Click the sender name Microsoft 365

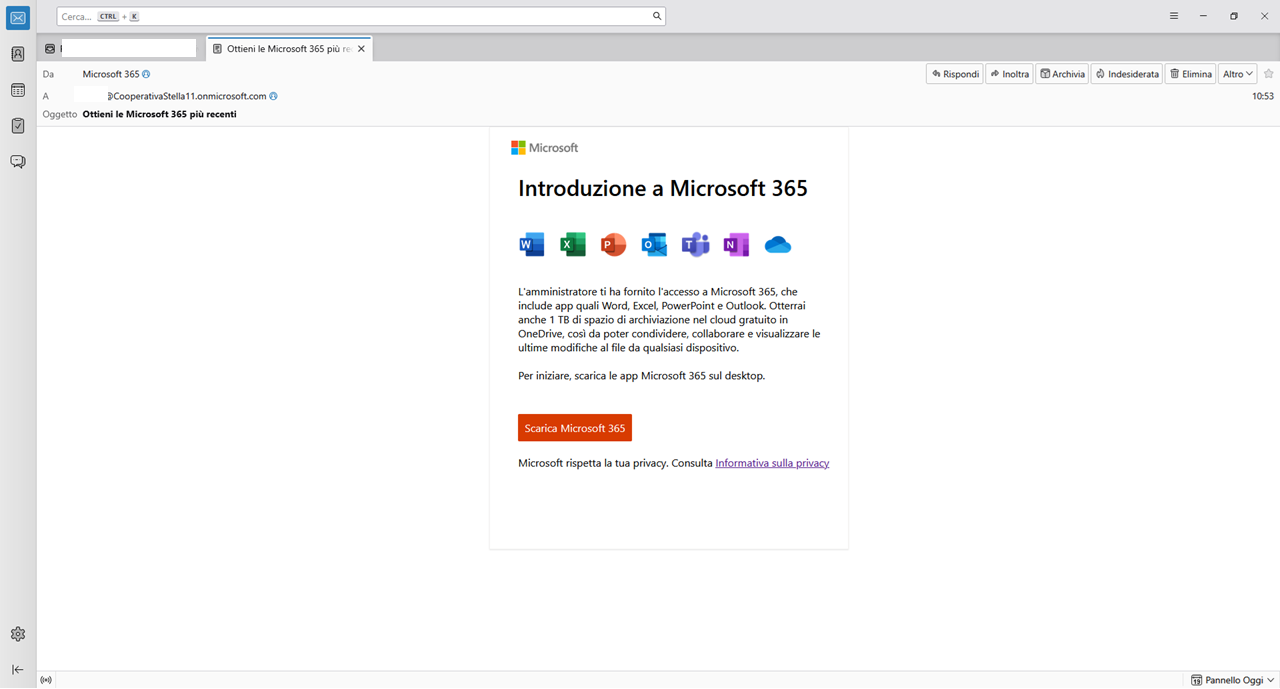[x=111, y=74]
